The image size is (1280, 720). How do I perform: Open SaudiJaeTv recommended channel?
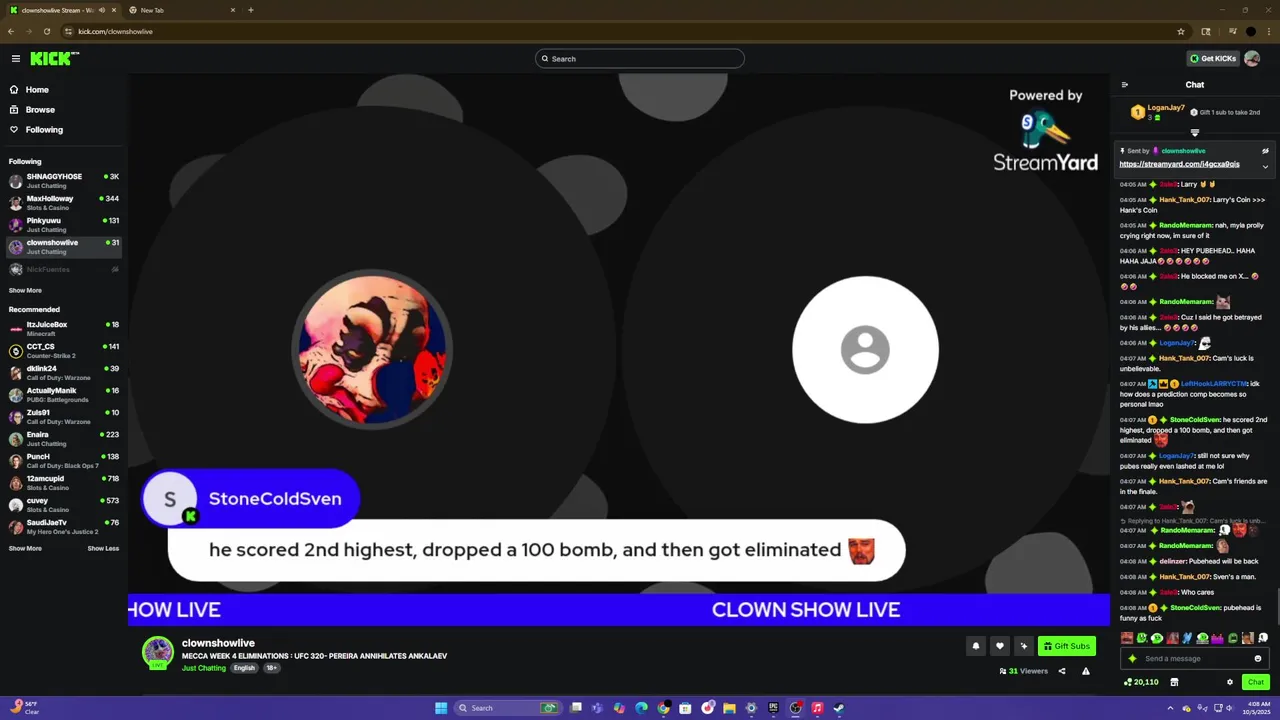coord(64,527)
